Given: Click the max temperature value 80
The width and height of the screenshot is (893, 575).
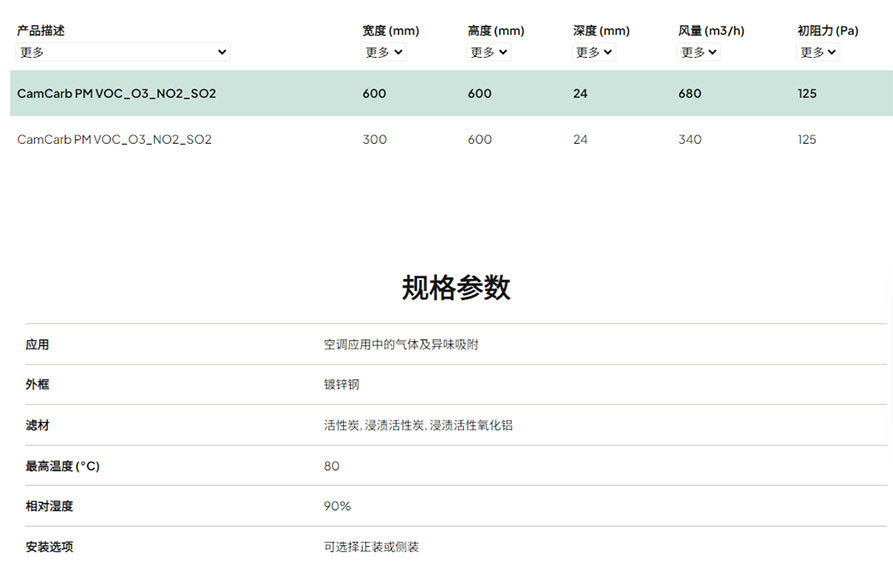Looking at the screenshot, I should tap(331, 466).
